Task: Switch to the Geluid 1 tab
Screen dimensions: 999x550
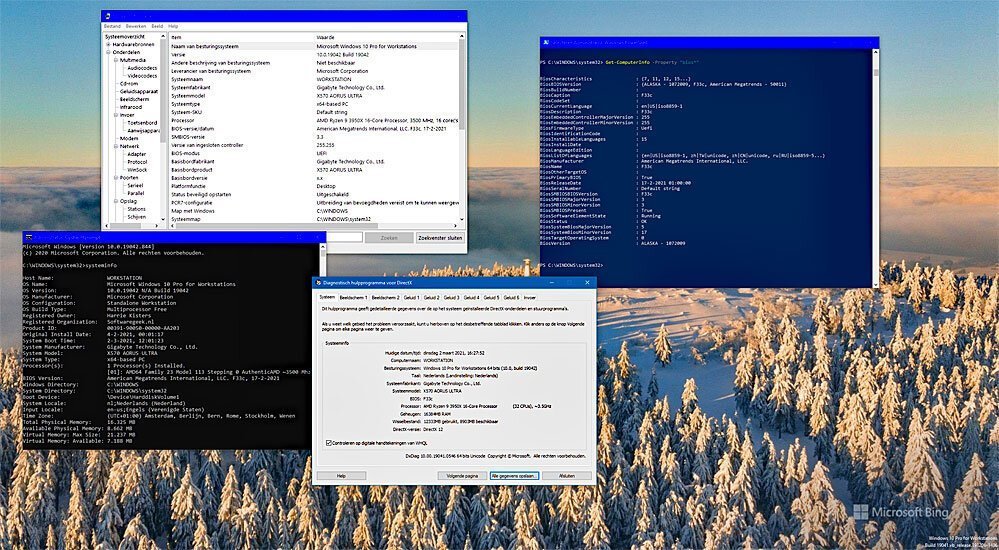Action: pos(412,297)
